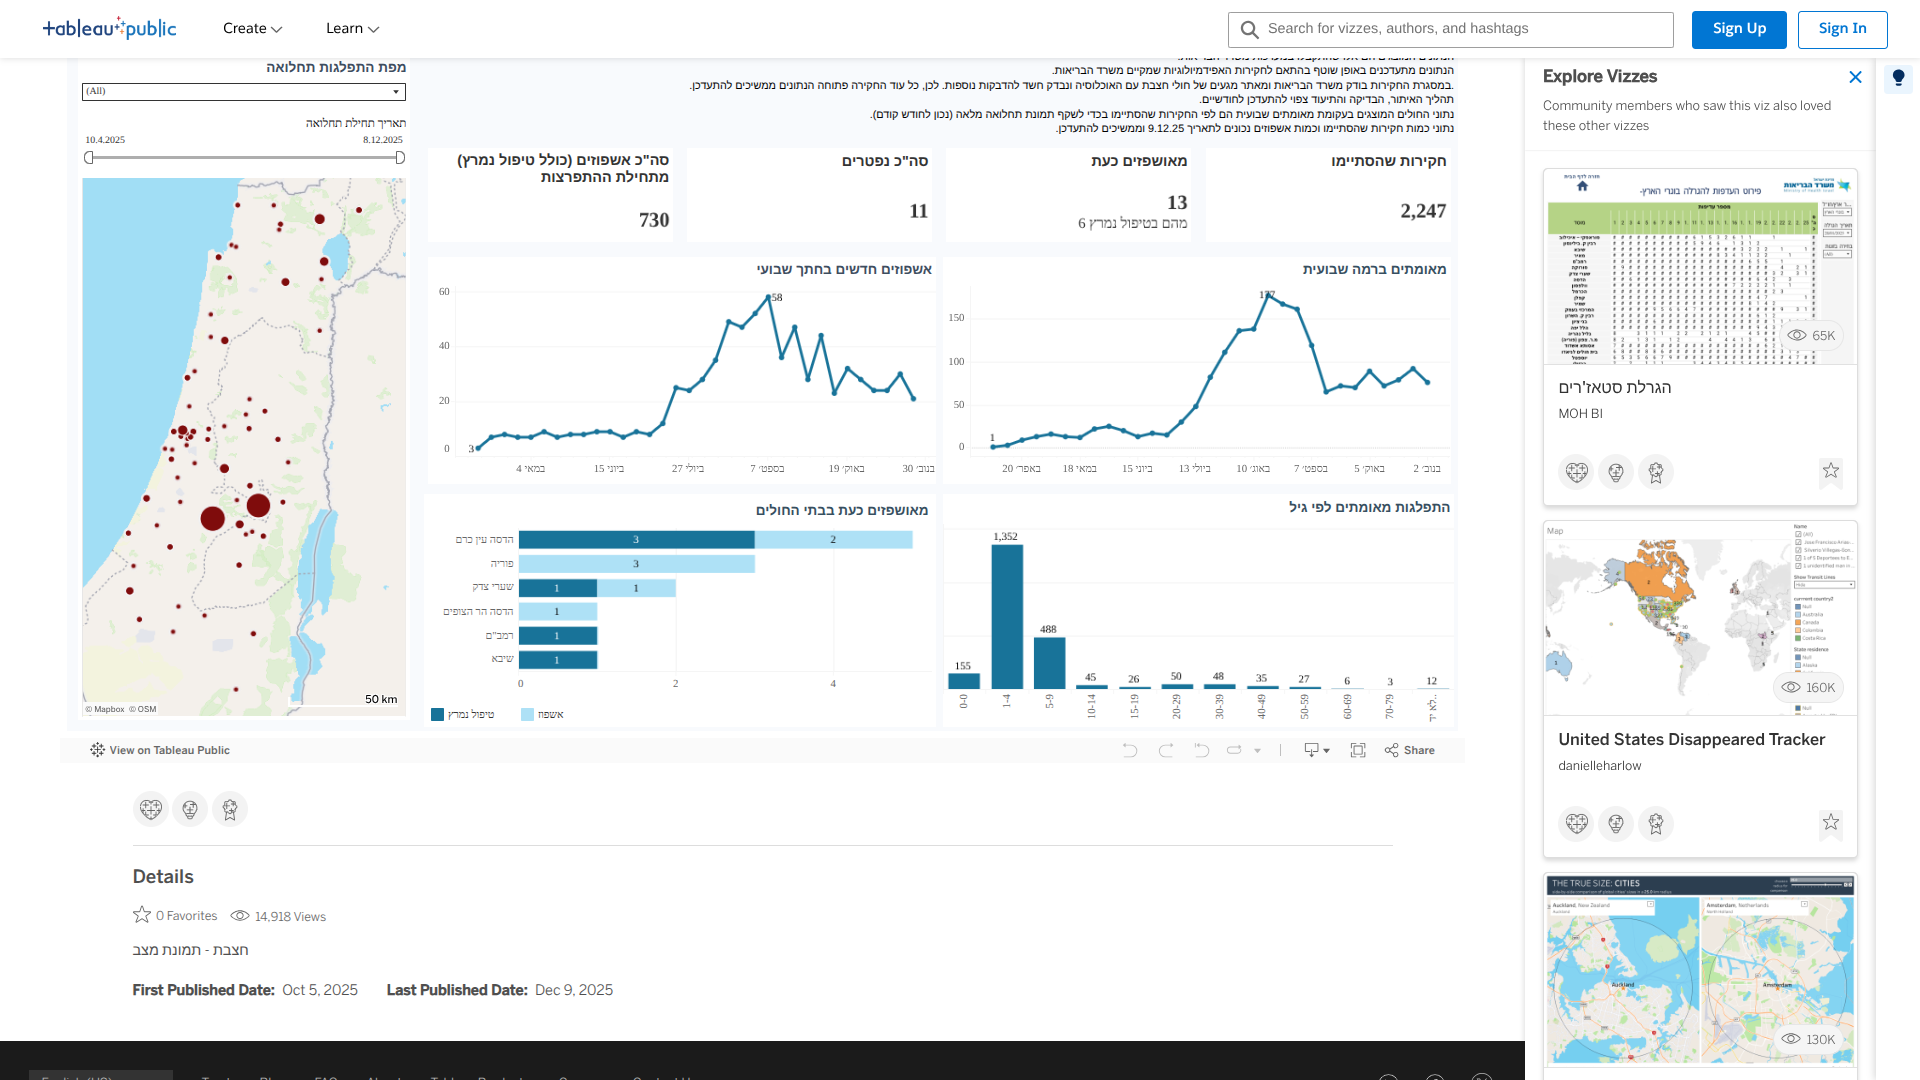The image size is (1920, 1080).
Task: Click the right handle of the date slider
Action: pos(400,158)
